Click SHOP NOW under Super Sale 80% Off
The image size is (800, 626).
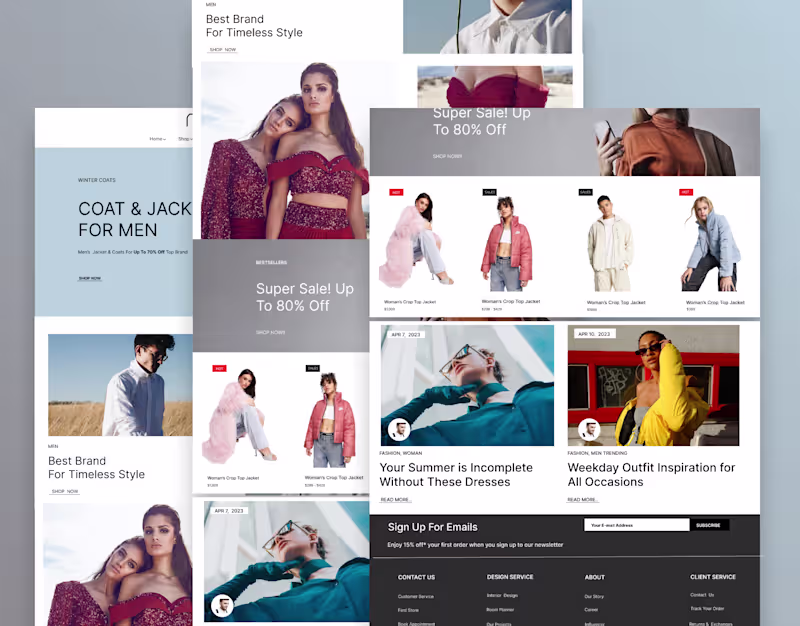pos(445,156)
